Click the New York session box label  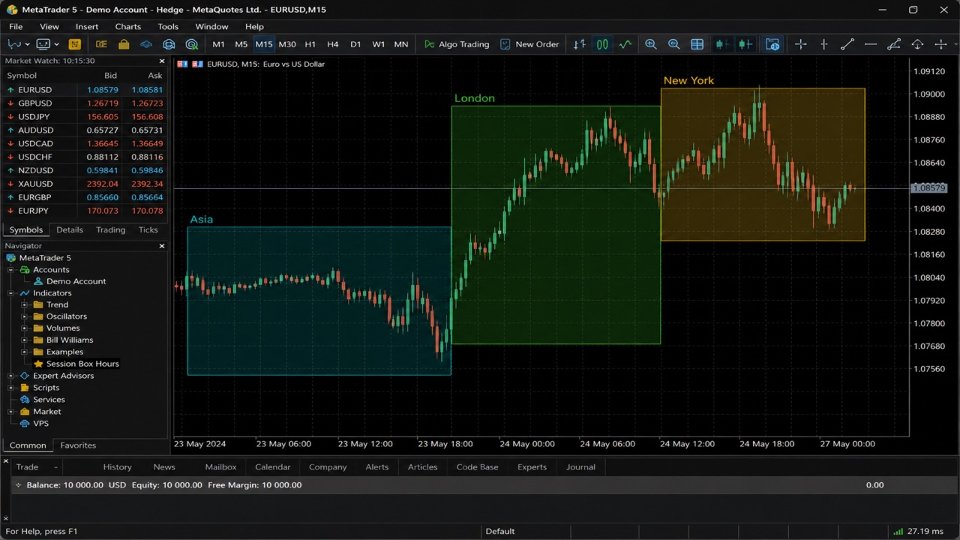[688, 80]
